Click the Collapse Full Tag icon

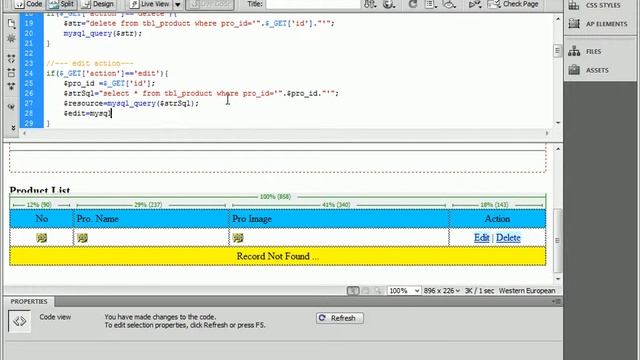[x=11, y=59]
